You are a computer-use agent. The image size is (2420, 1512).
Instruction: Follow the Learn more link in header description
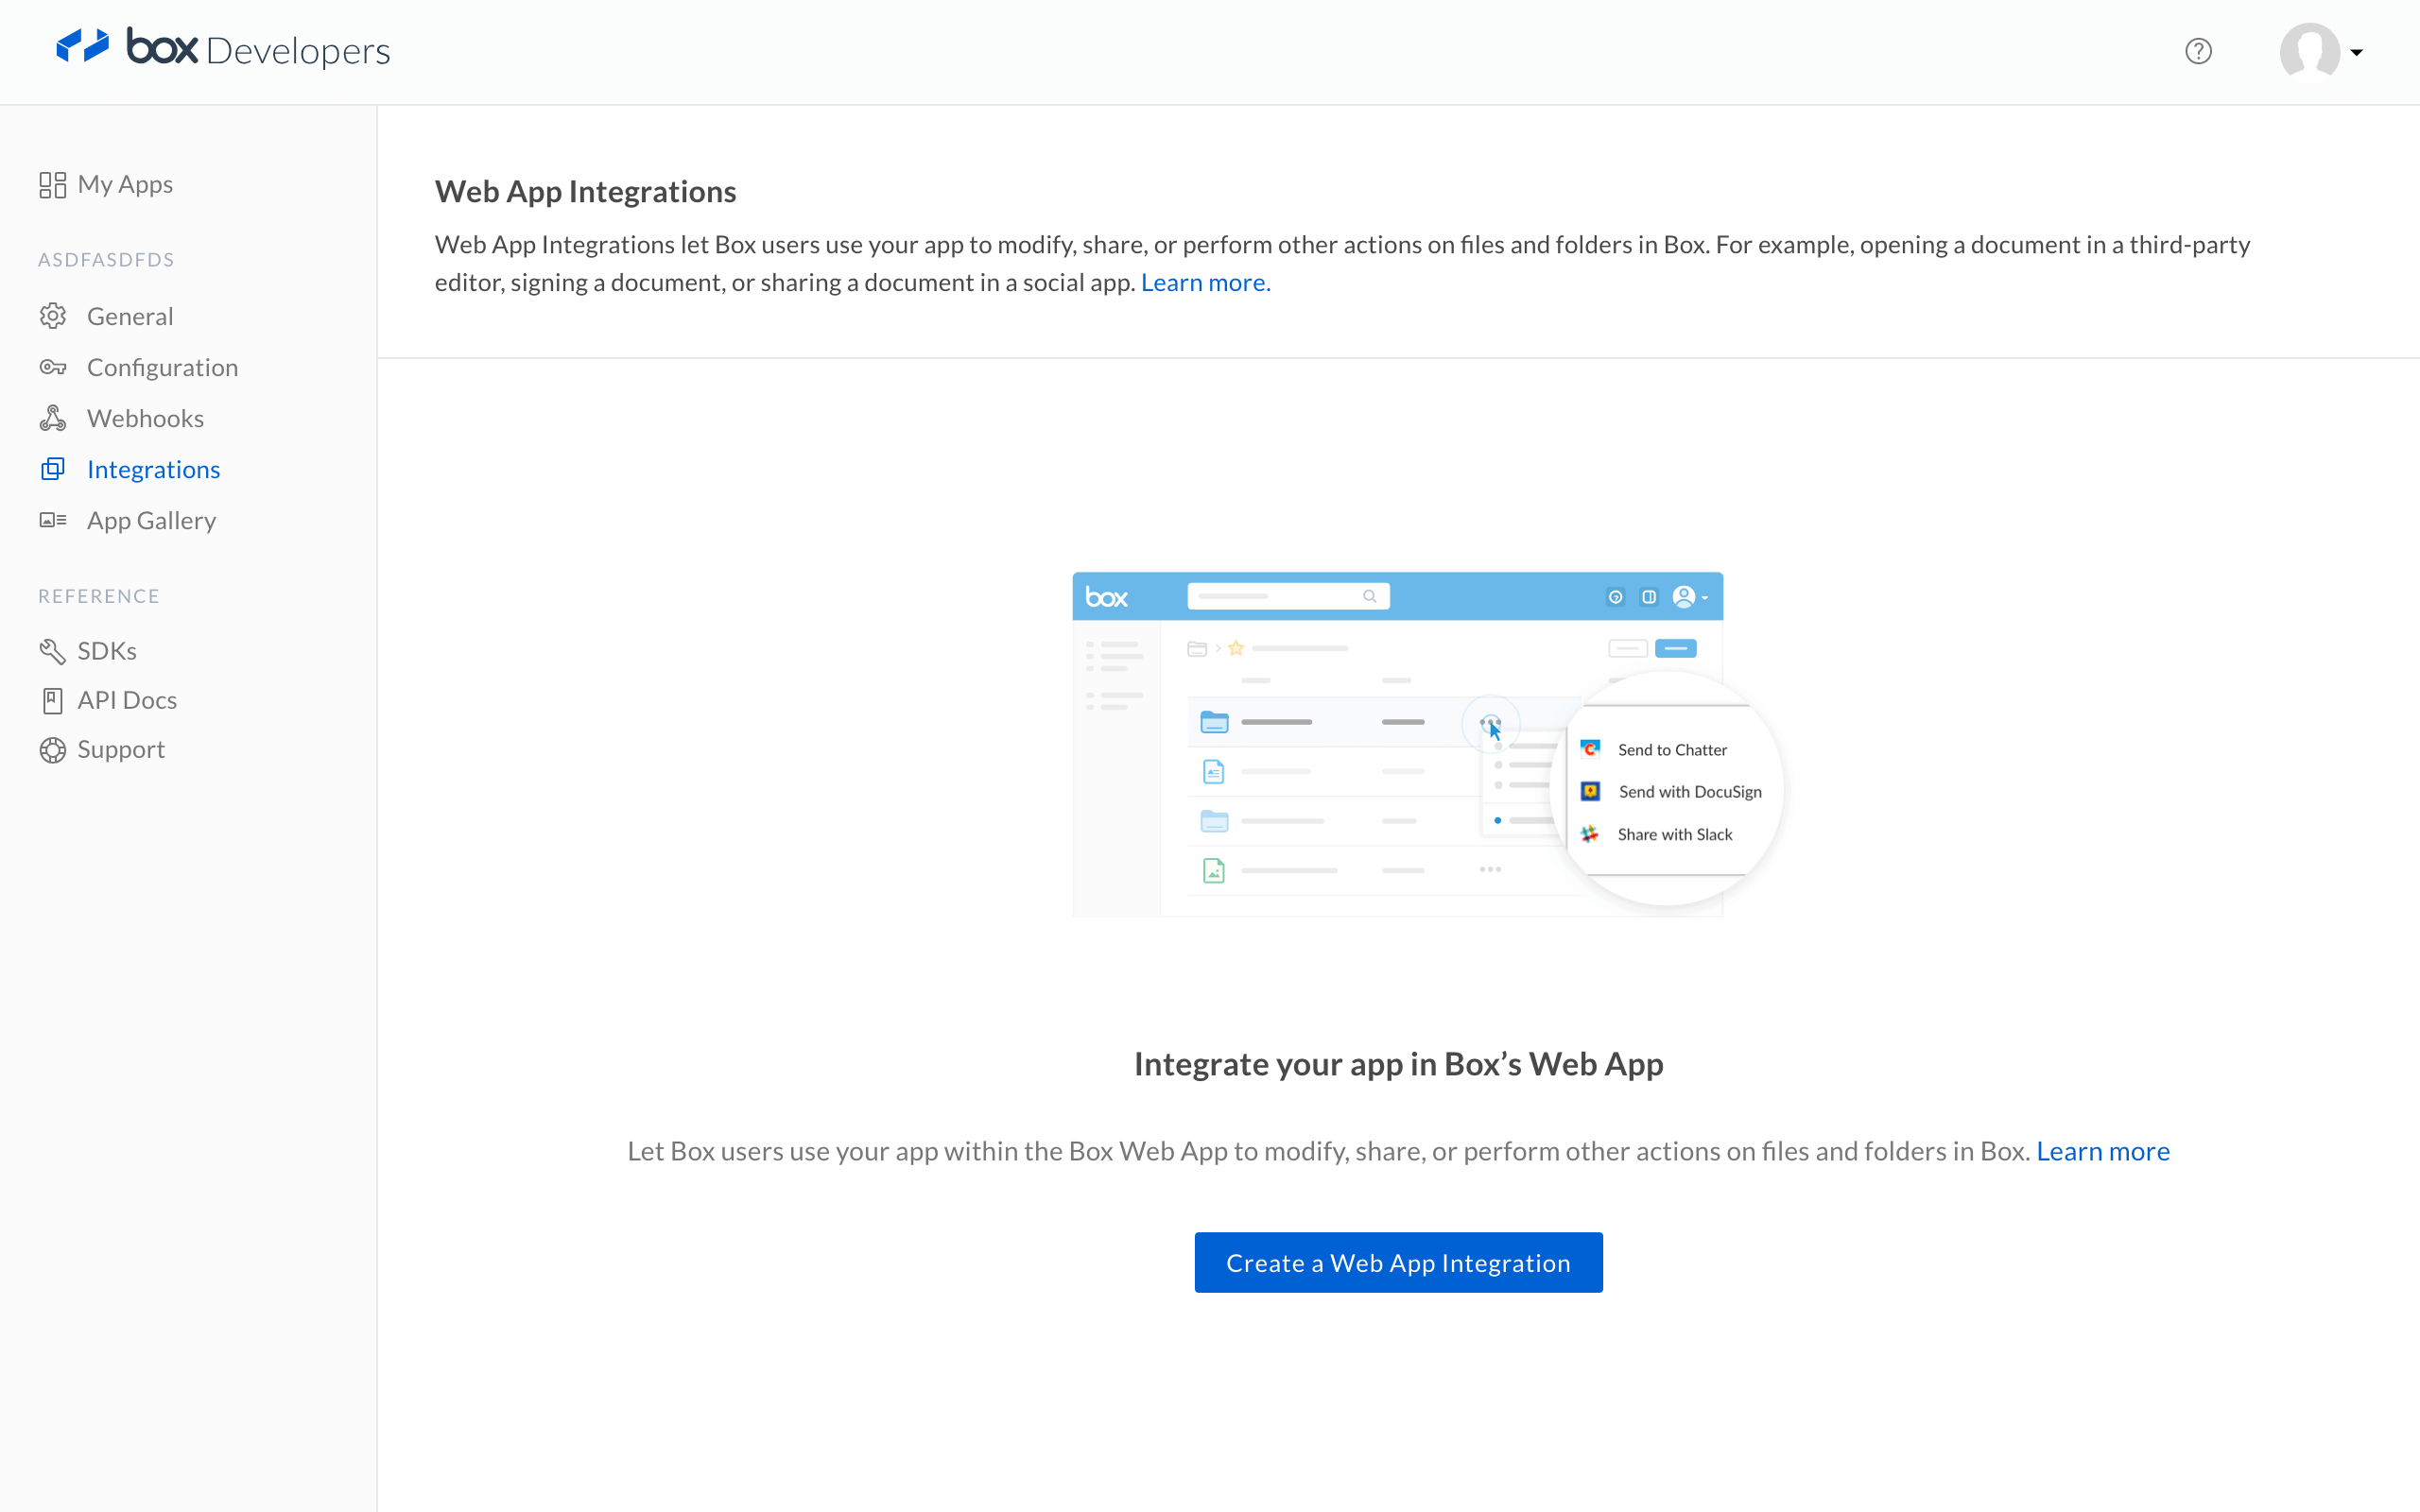click(1205, 283)
